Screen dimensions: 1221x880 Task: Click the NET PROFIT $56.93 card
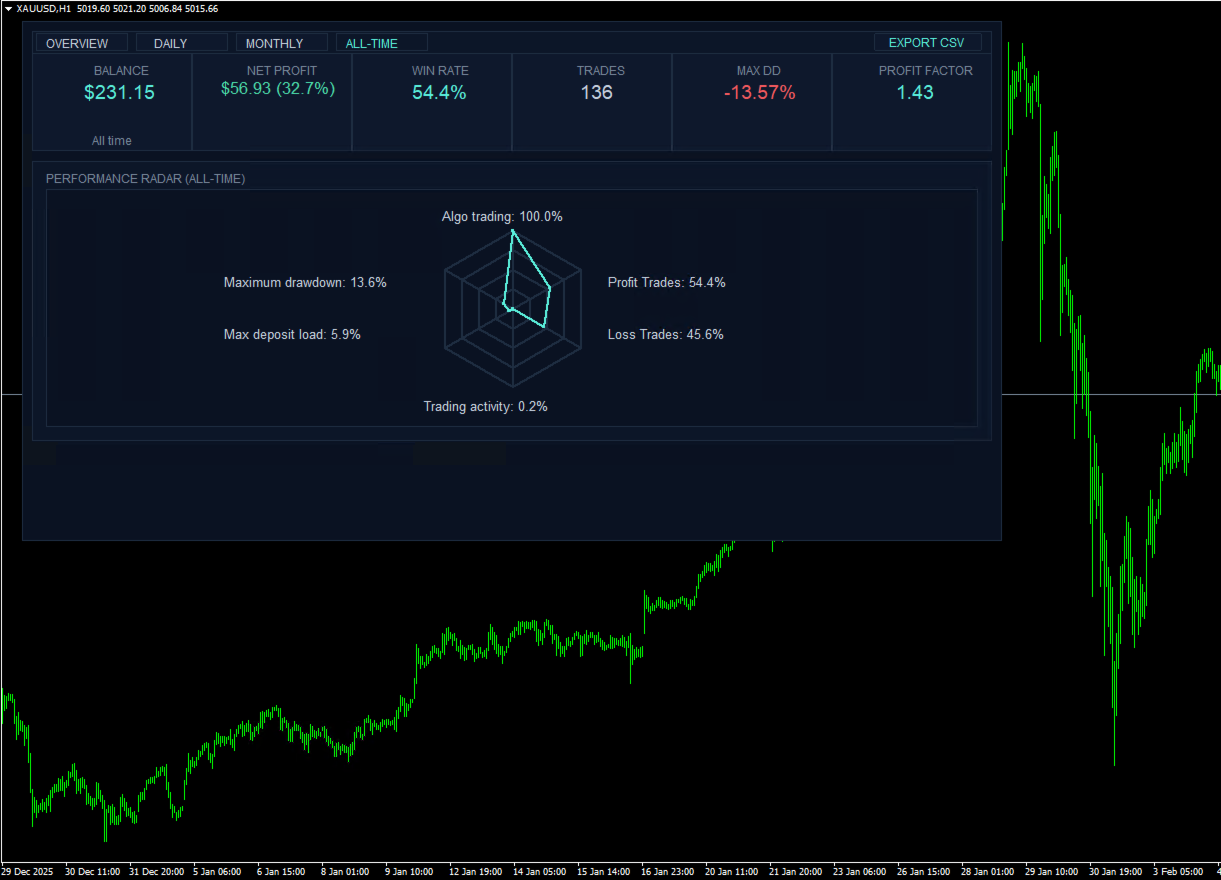272,102
